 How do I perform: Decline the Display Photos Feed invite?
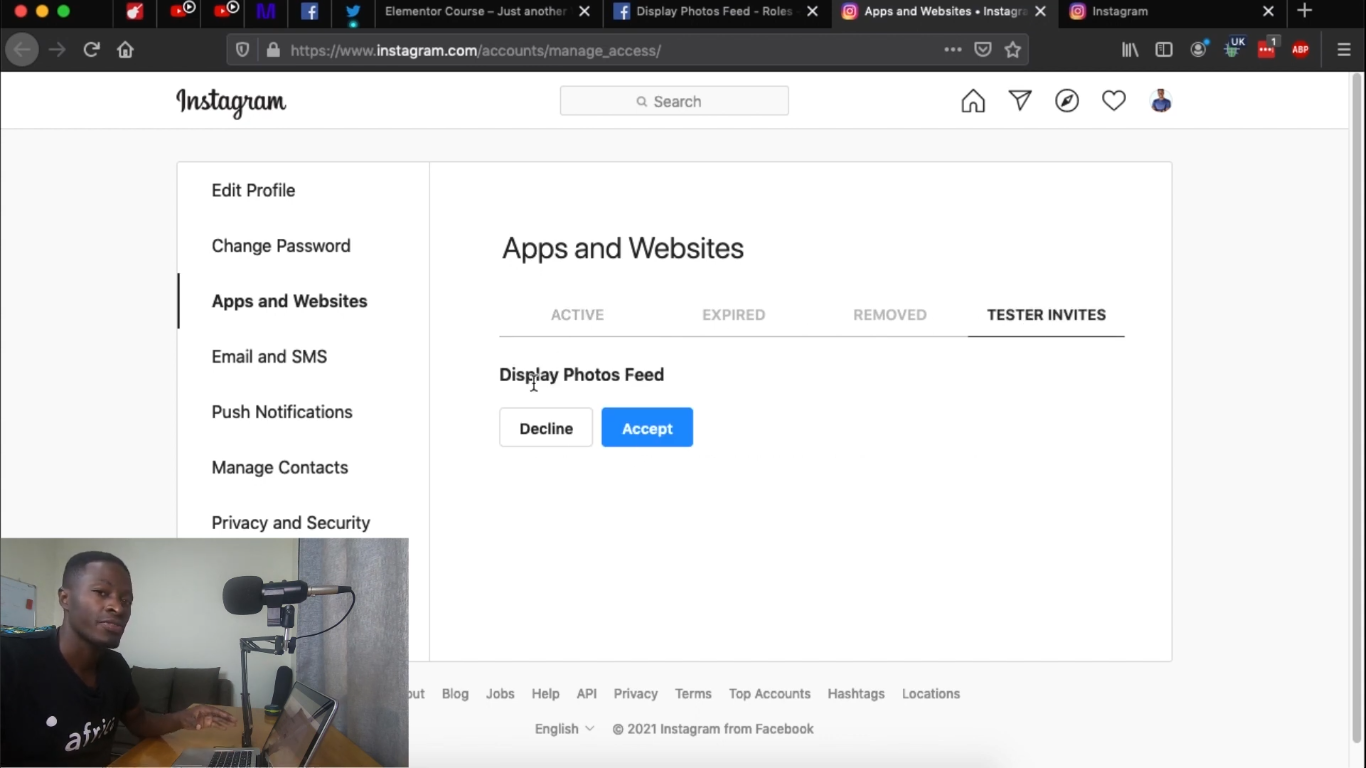[x=546, y=428]
